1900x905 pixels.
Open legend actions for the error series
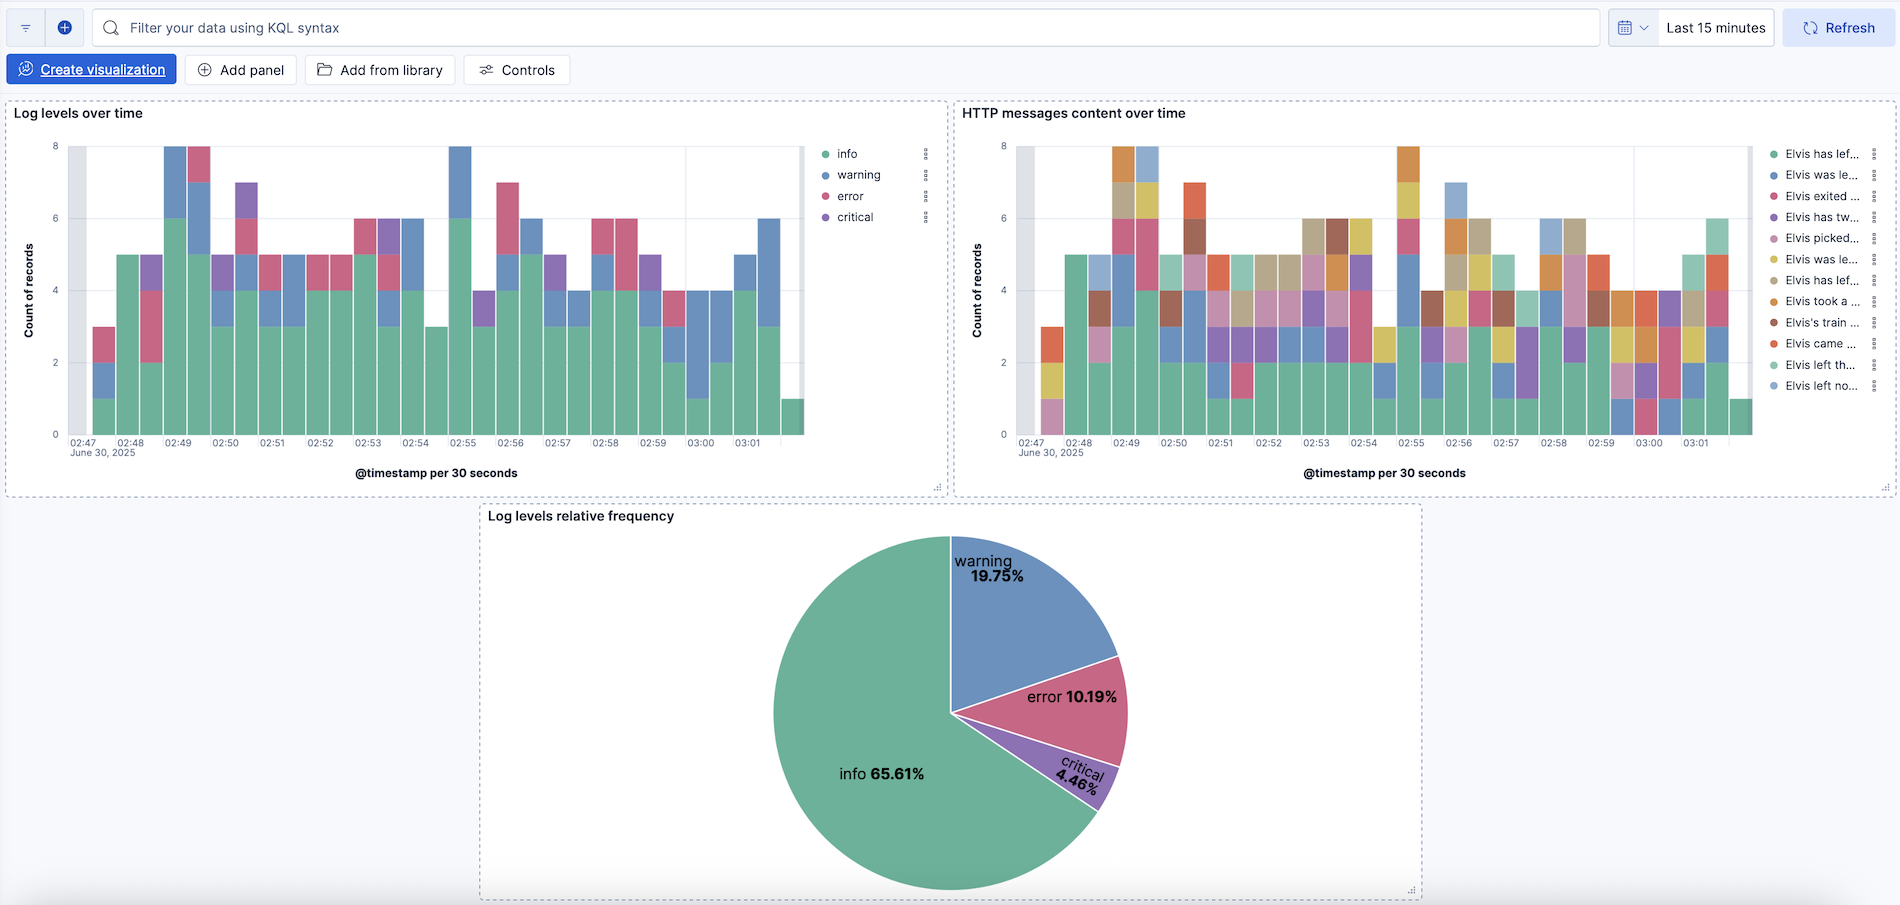(x=926, y=196)
